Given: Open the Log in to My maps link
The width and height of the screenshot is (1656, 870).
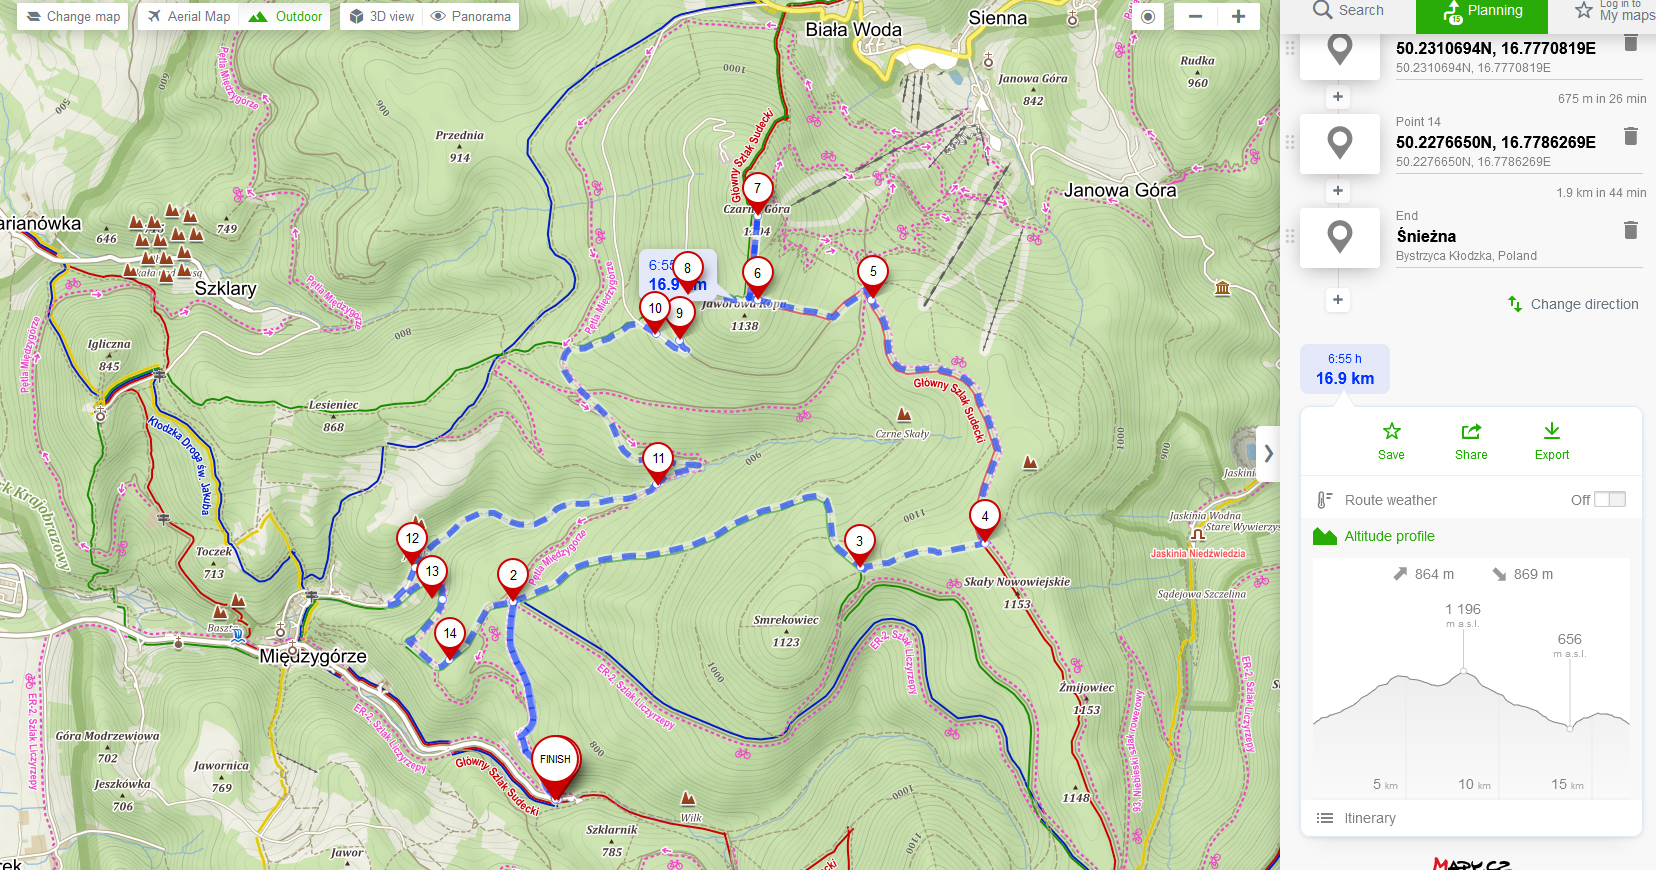Looking at the screenshot, I should pyautogui.click(x=1615, y=11).
